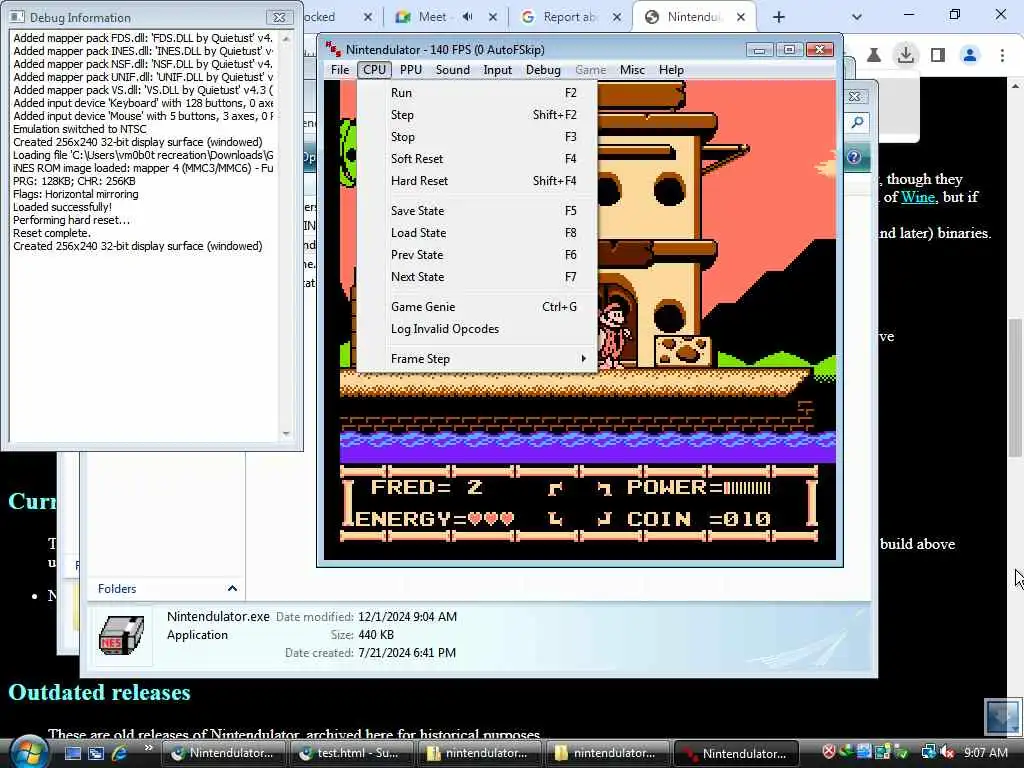This screenshot has width=1024, height=768.
Task: Open Game Genie from CPU menu
Action: 477,307
